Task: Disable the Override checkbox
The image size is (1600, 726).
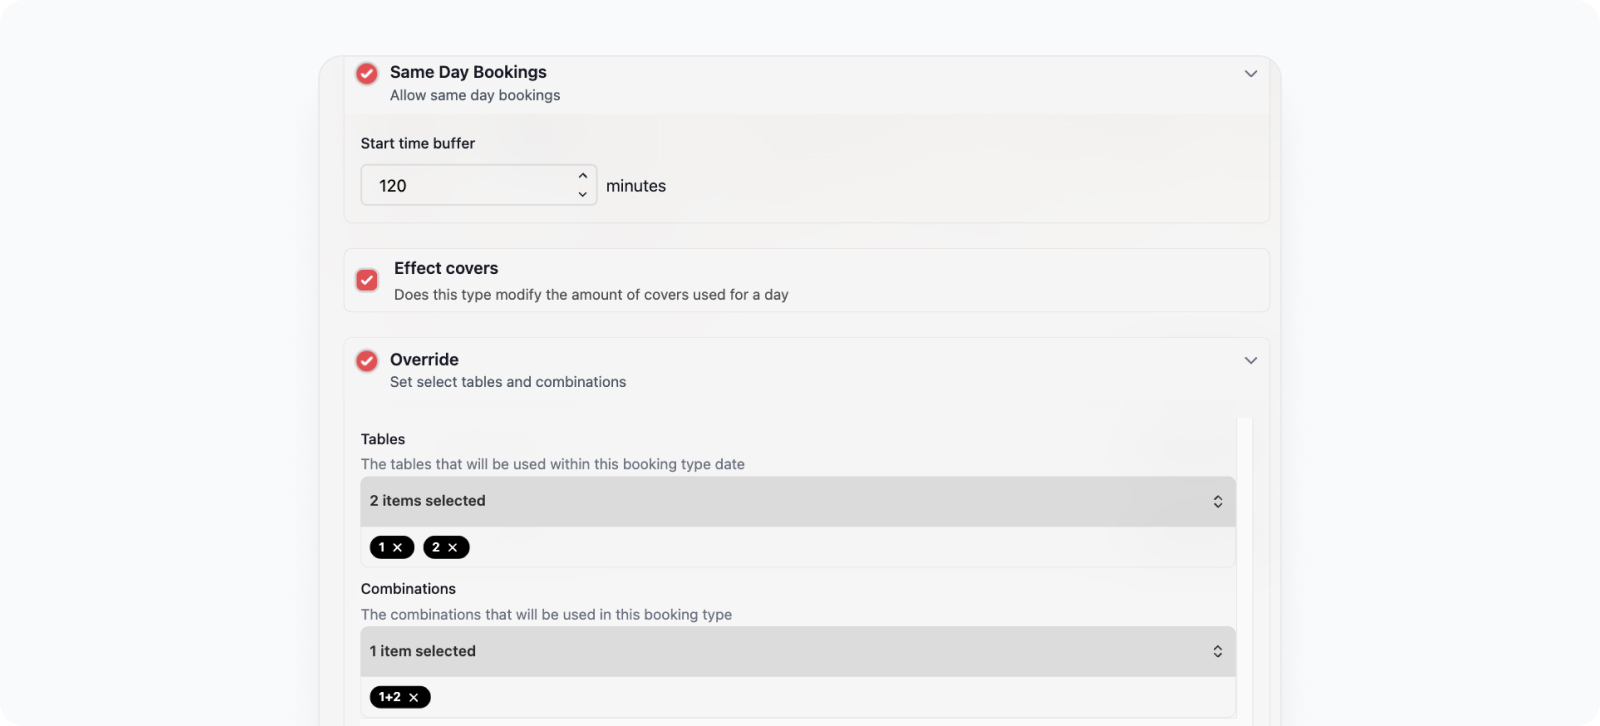Action: pos(367,360)
